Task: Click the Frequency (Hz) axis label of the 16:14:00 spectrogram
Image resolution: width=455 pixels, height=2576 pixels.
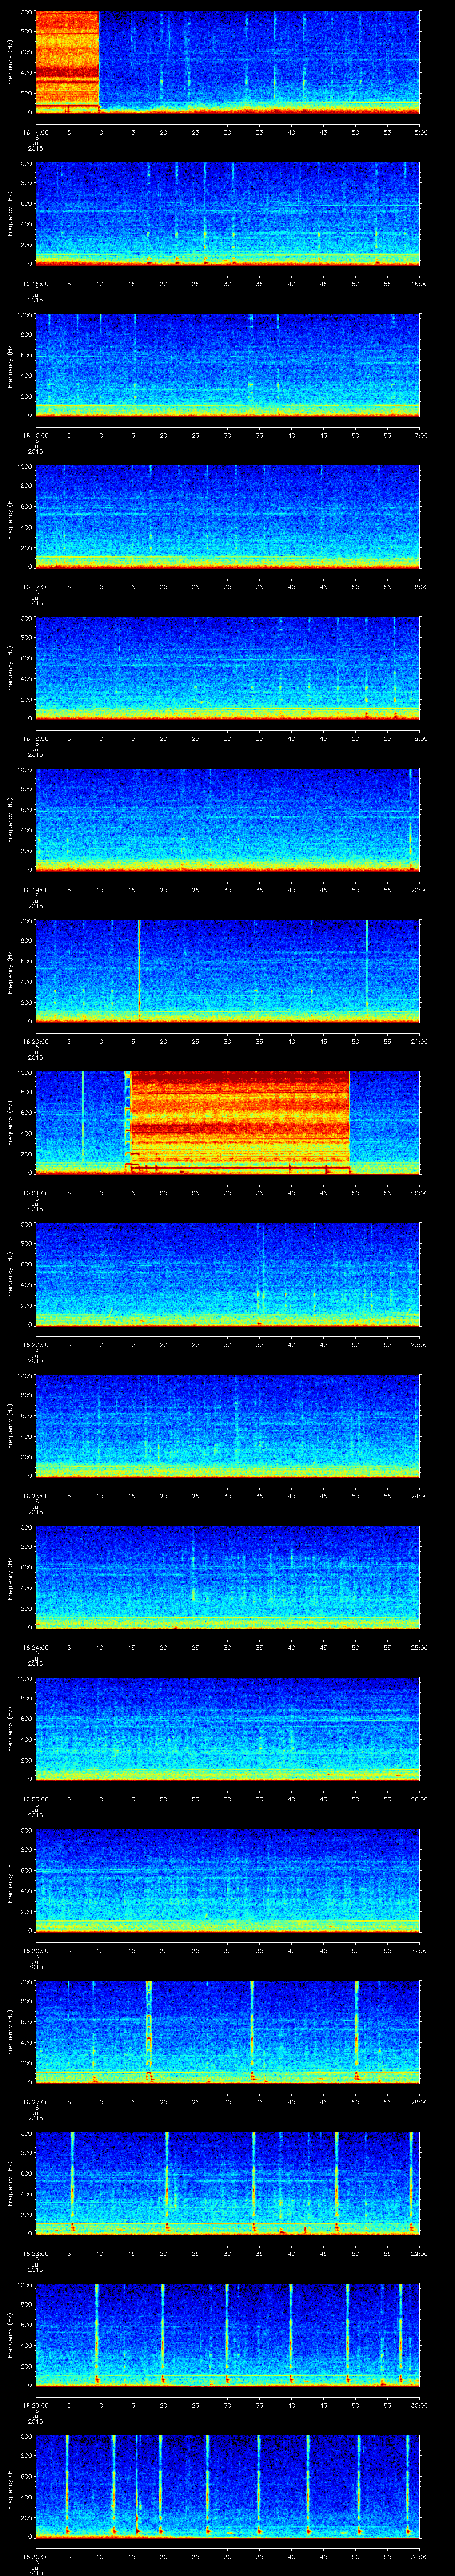Action: tap(10, 62)
